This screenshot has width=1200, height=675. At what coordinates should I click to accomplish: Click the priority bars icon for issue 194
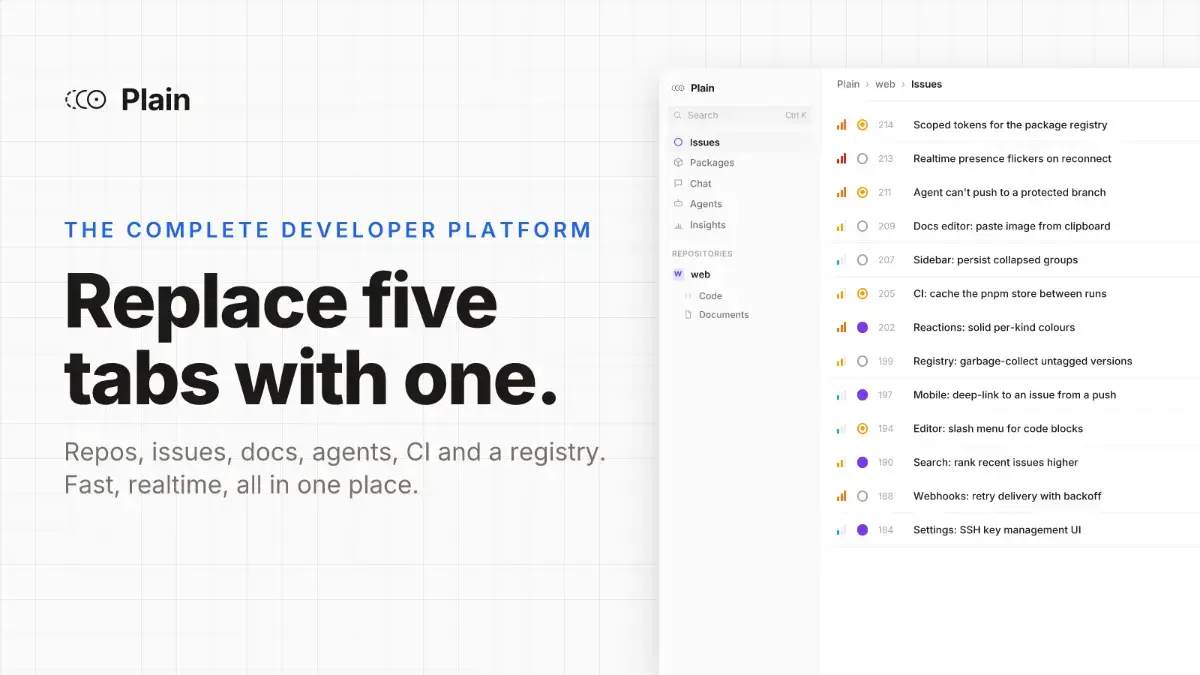[841, 428]
